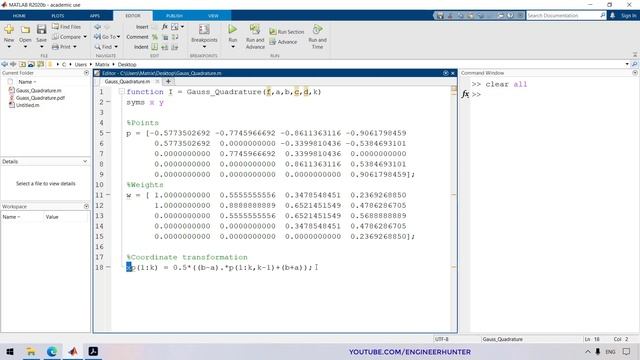
Task: Sort files by the Name column header
Action: pyautogui.click(x=27, y=82)
